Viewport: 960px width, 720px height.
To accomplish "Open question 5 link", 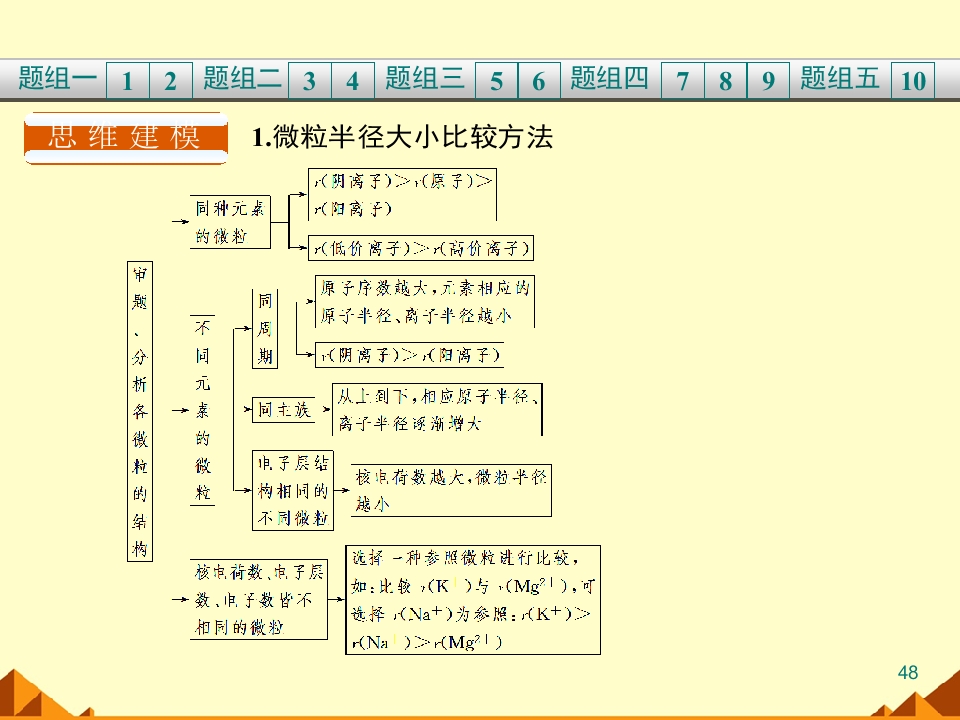I will tap(496, 80).
